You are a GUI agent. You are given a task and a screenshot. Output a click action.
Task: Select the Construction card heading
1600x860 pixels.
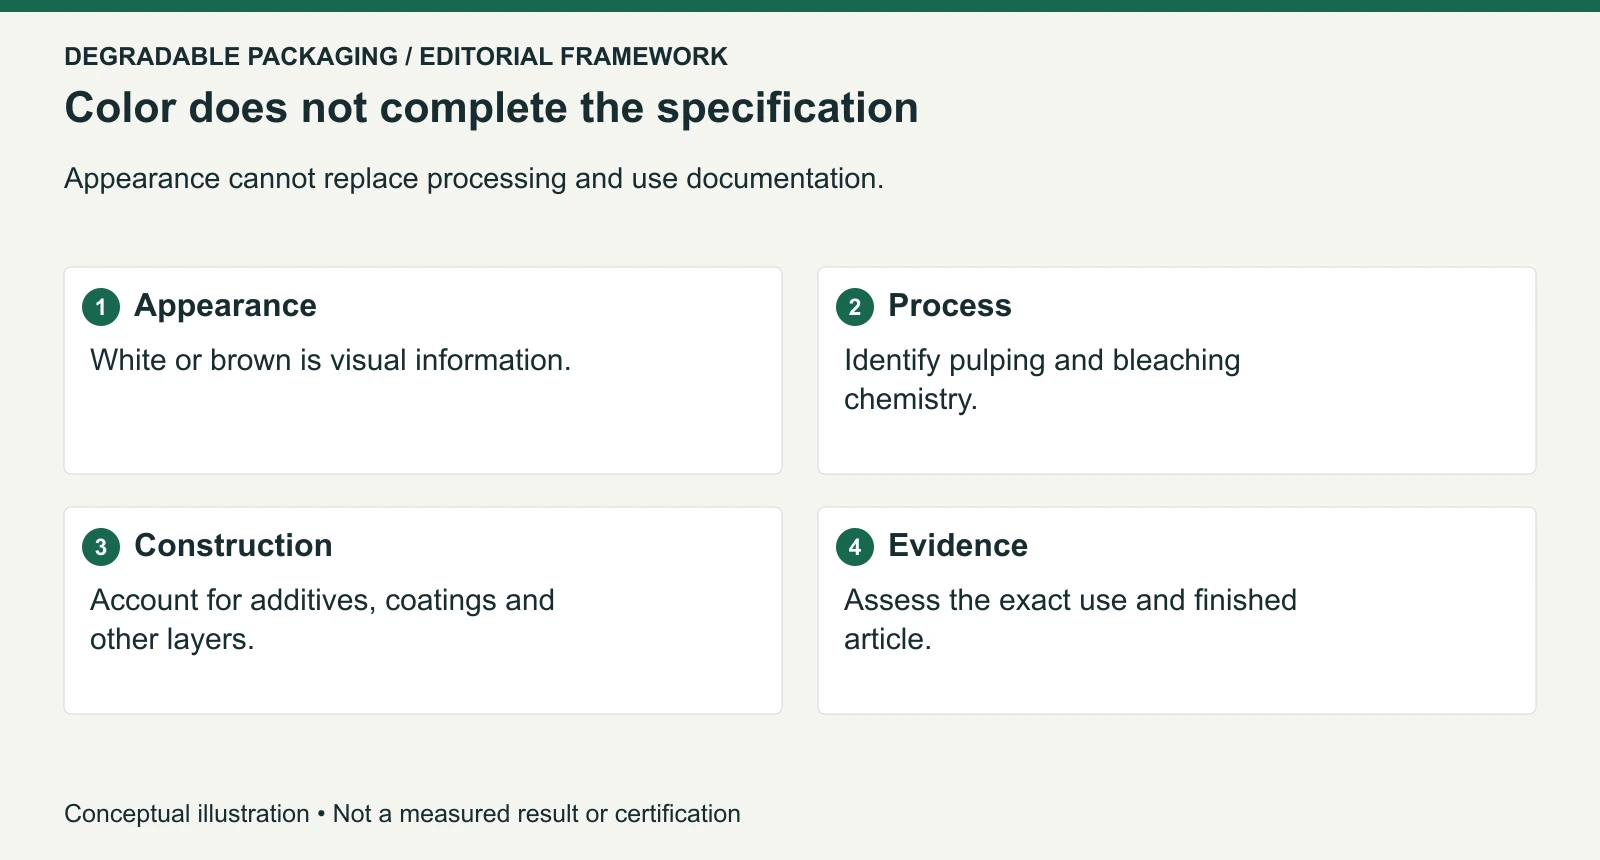[233, 546]
